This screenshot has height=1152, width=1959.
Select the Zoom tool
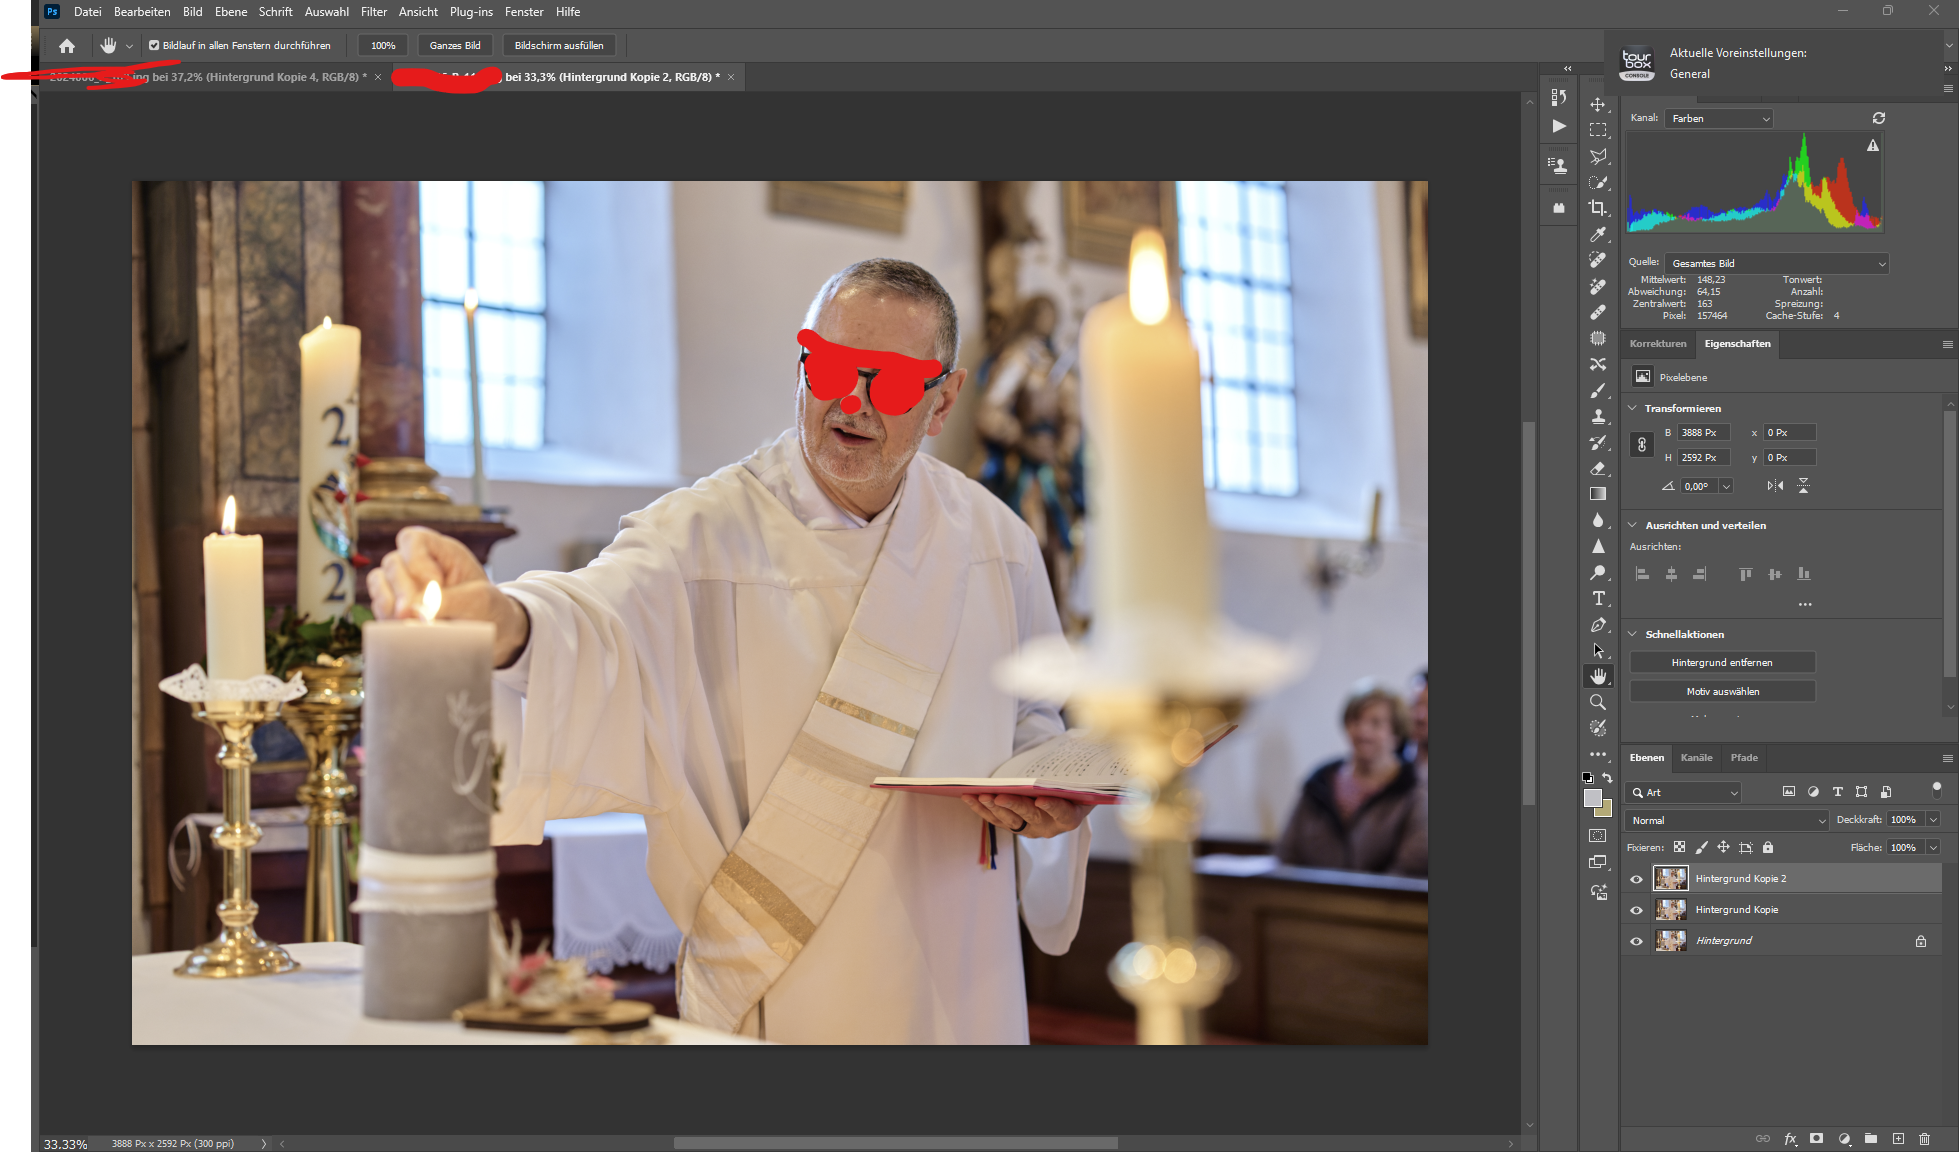pos(1598,702)
